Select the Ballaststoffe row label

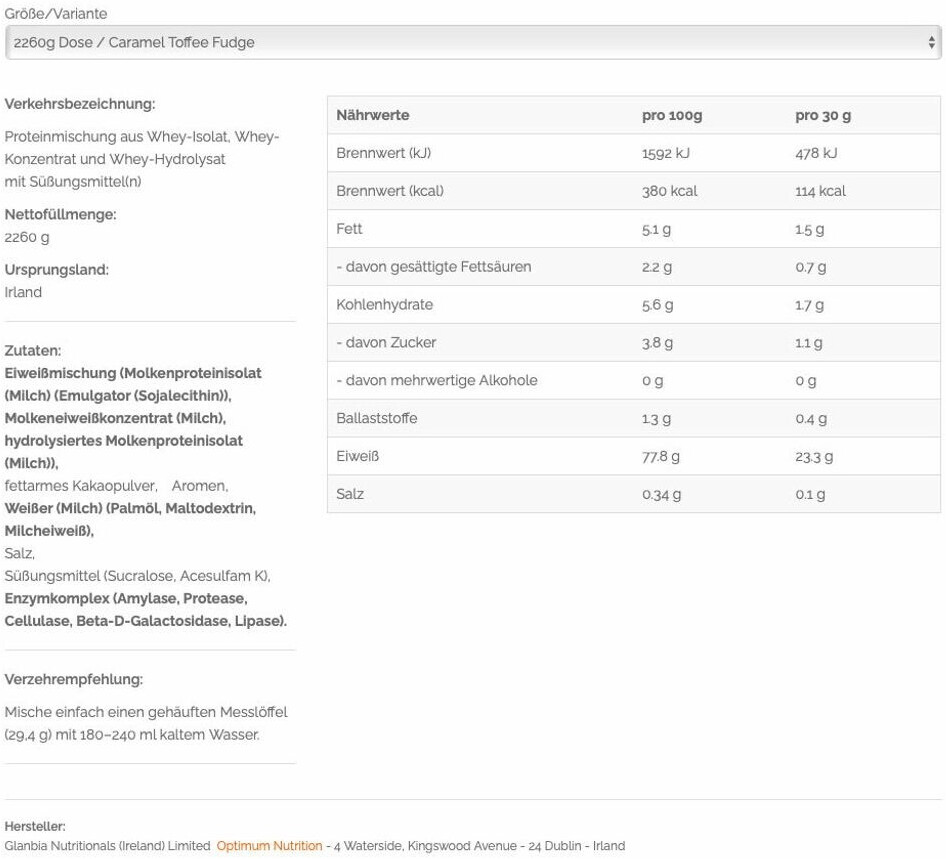point(376,418)
